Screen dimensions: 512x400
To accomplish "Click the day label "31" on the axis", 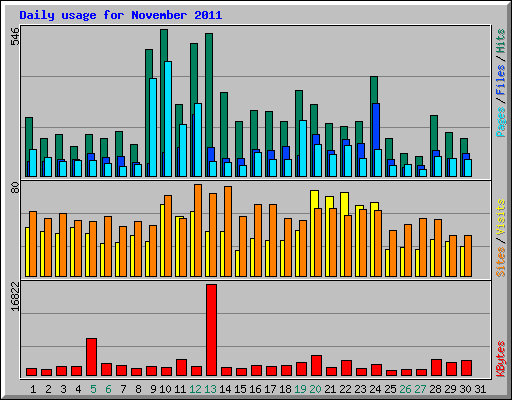I will (480, 389).
